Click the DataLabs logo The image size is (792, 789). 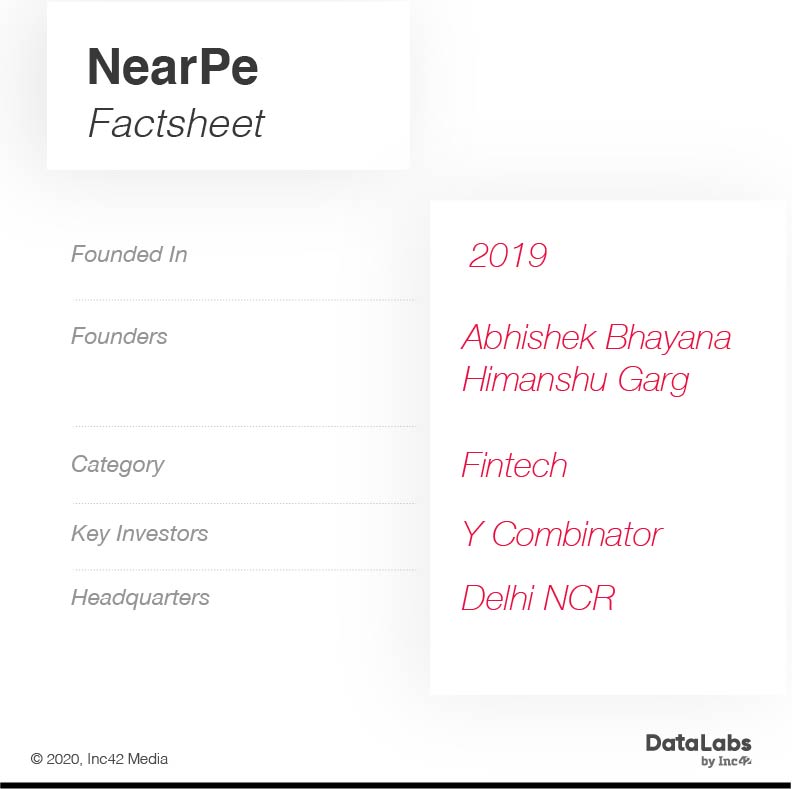[697, 743]
